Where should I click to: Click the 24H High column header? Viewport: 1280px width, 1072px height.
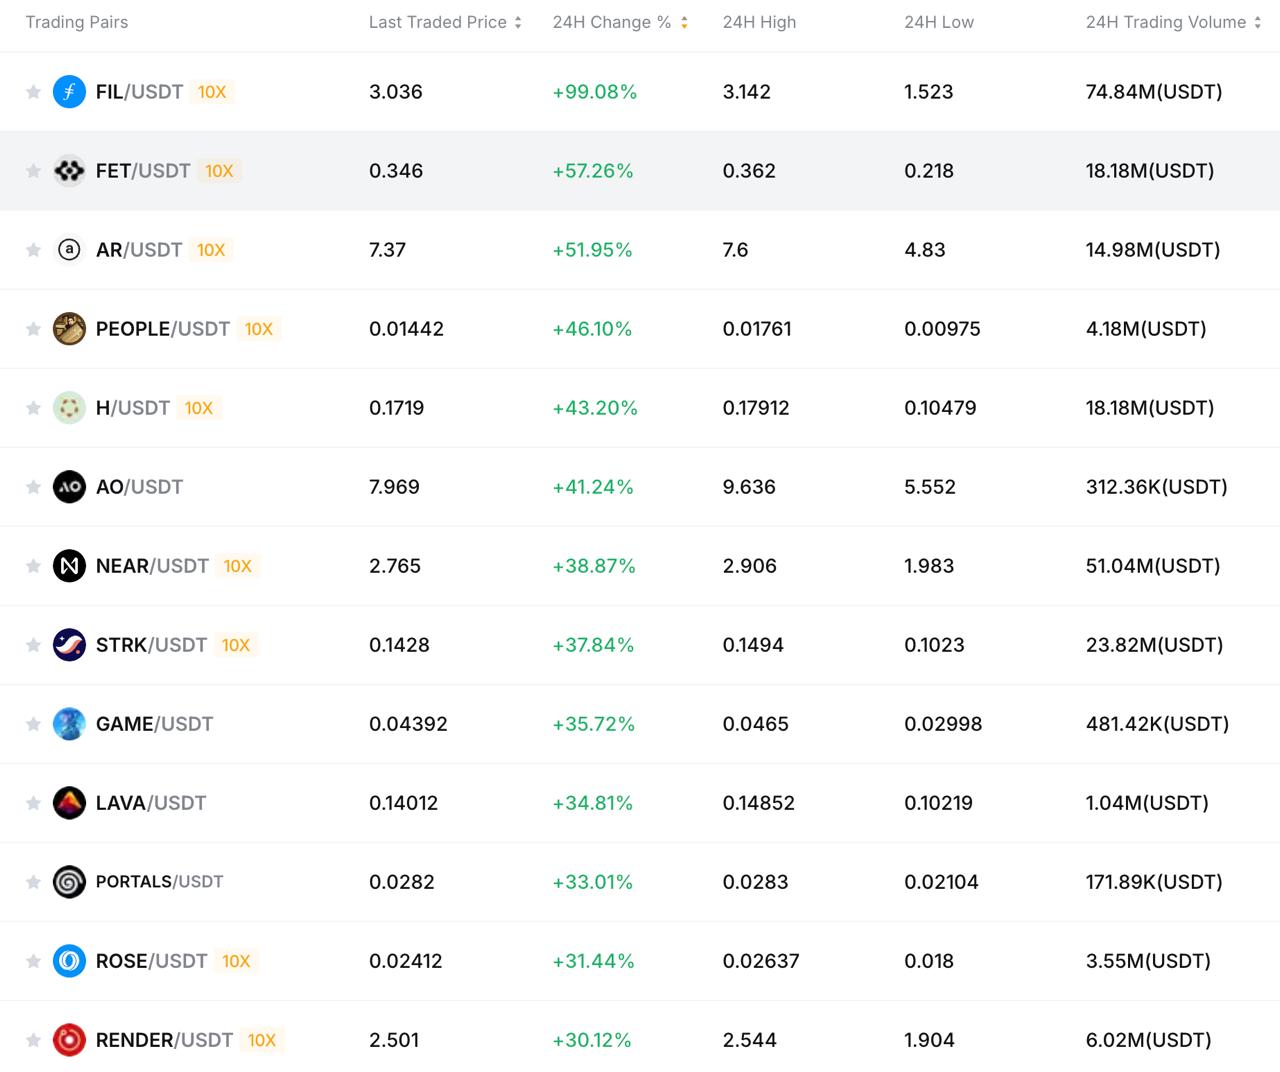point(759,22)
